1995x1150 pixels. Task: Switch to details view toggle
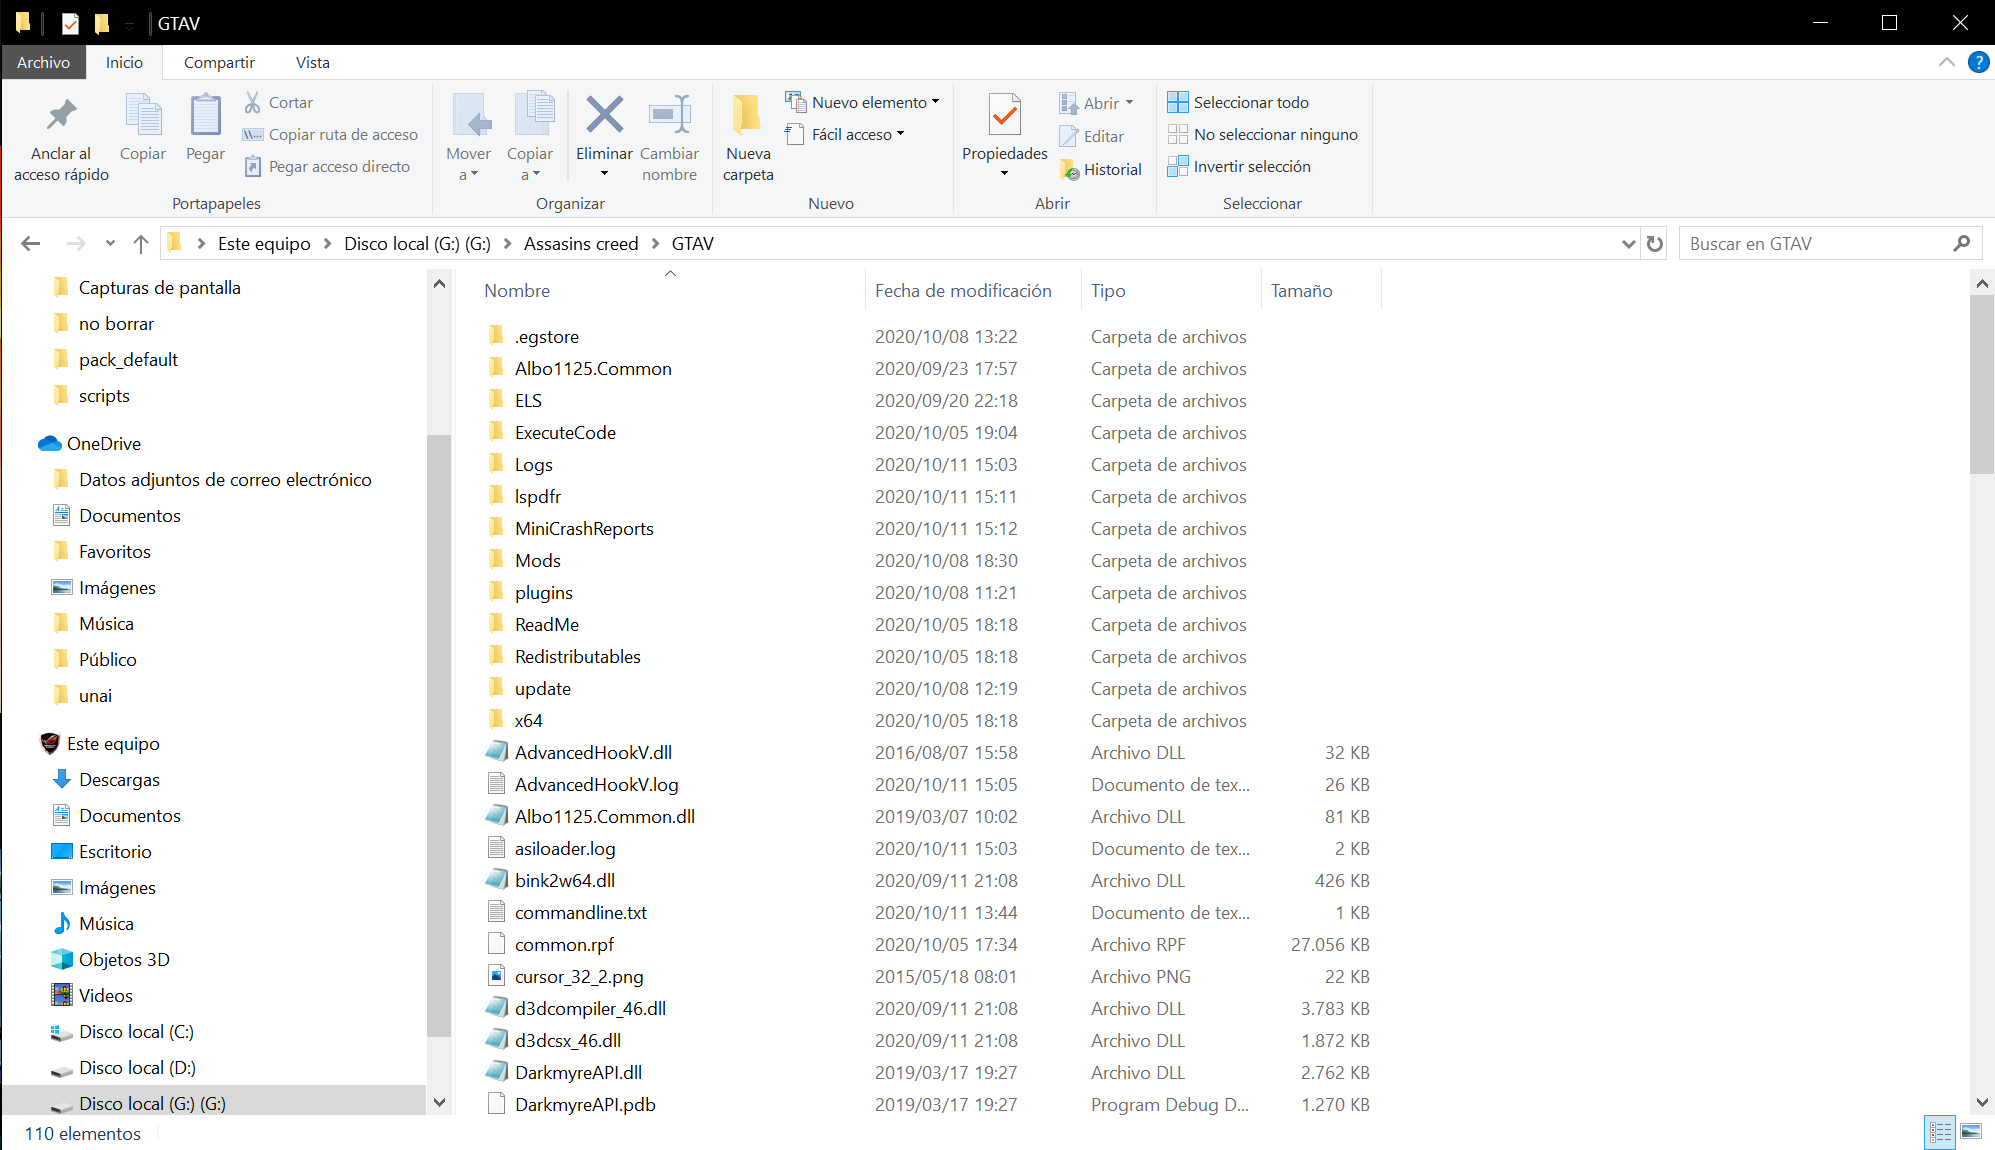click(x=1940, y=1132)
